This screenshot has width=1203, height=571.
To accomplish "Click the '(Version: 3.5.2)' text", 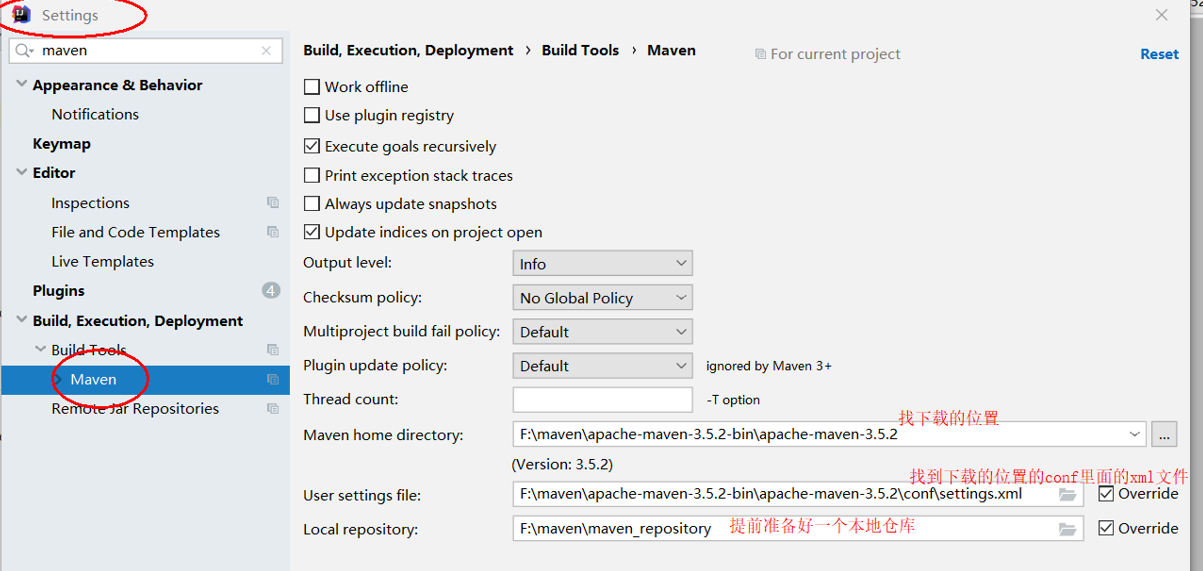I will pyautogui.click(x=562, y=464).
